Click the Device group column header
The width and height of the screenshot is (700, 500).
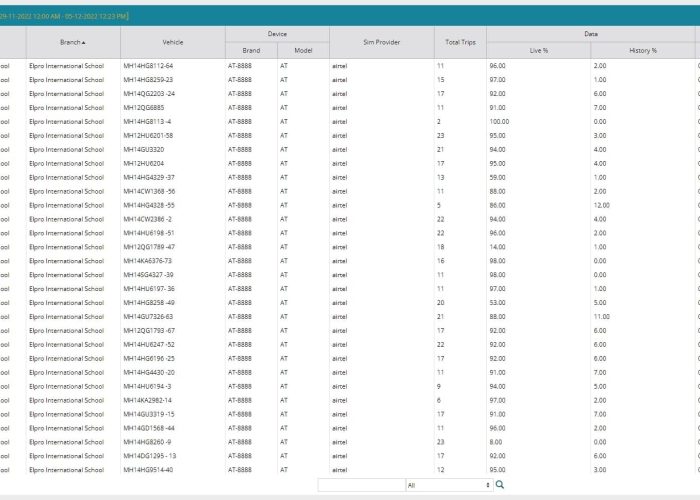click(x=277, y=34)
